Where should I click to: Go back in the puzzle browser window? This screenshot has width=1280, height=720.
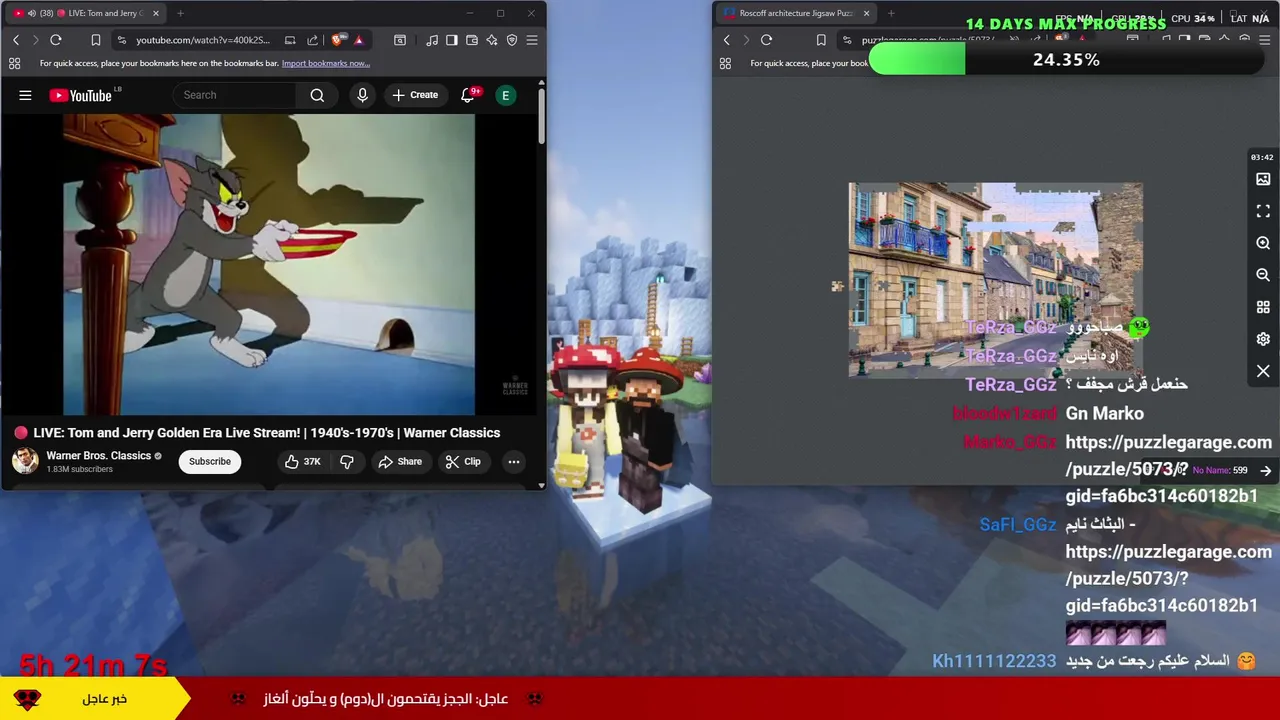coord(726,40)
